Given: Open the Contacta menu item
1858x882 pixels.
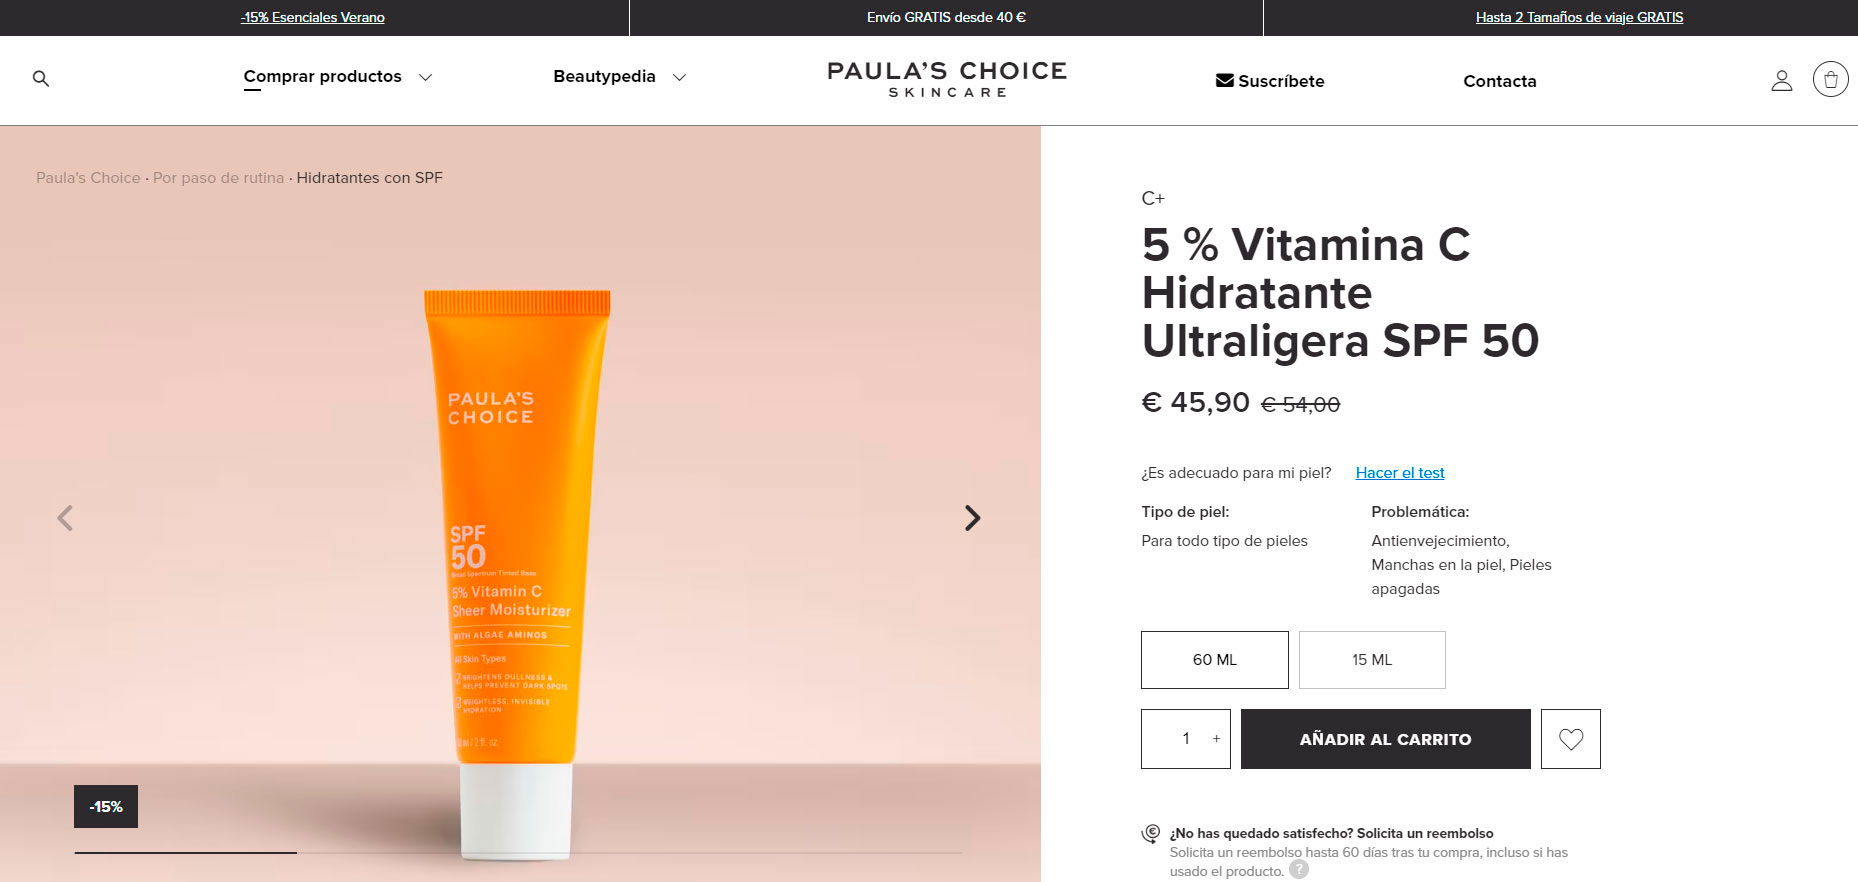Looking at the screenshot, I should pos(1500,81).
